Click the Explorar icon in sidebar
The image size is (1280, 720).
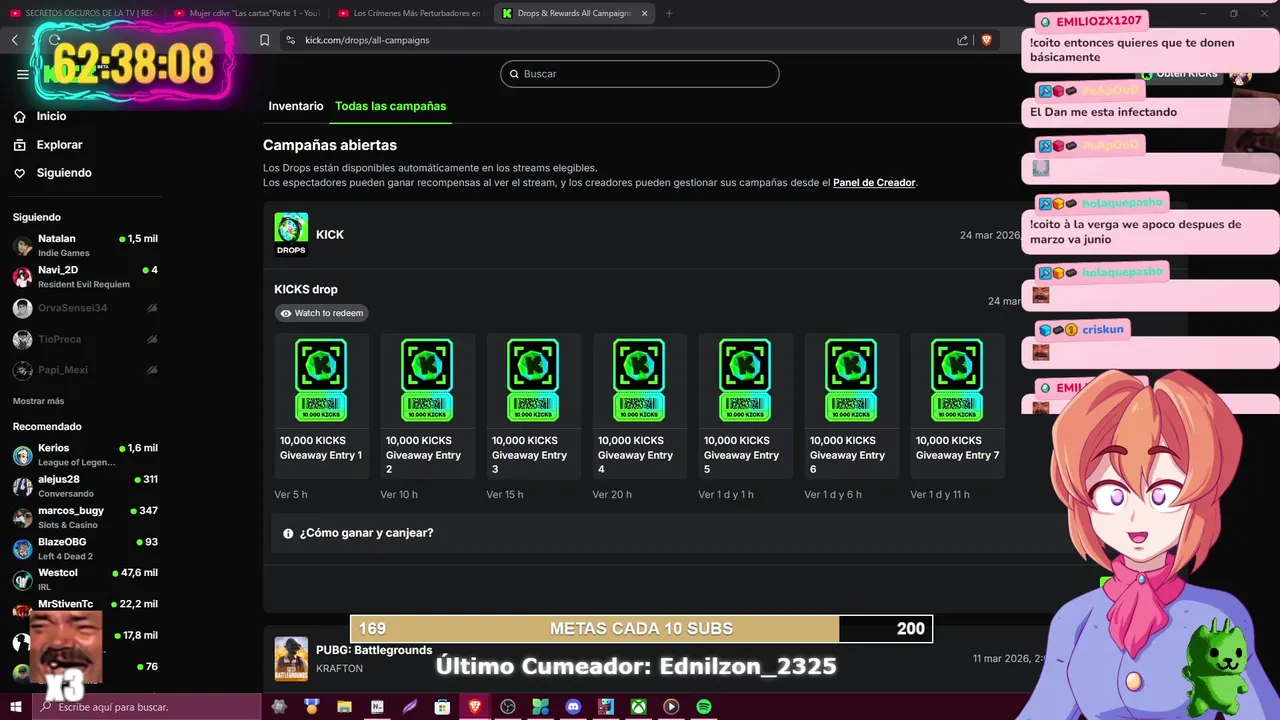point(19,145)
